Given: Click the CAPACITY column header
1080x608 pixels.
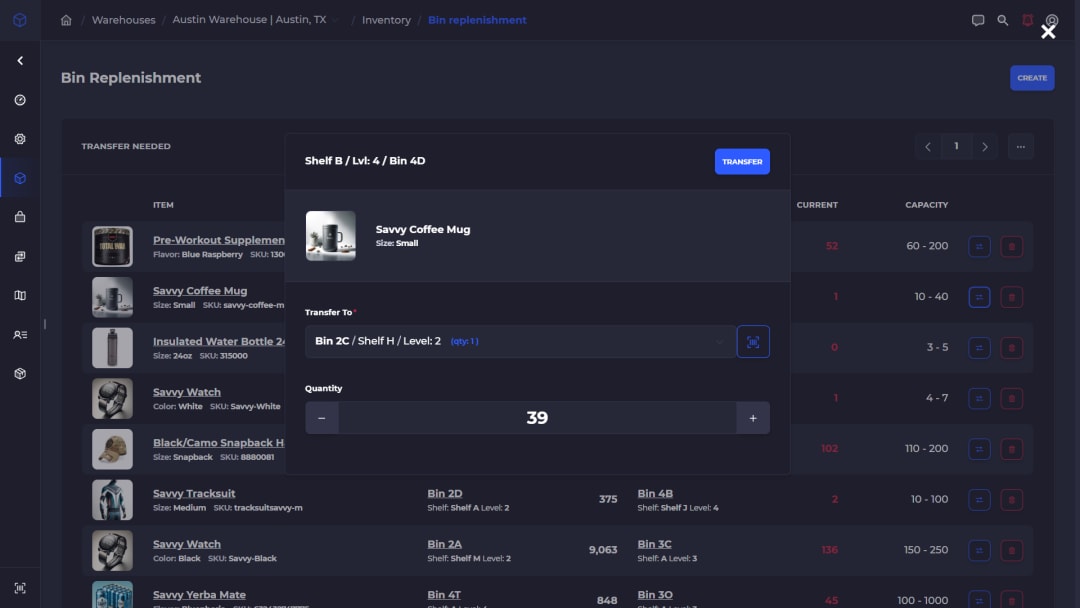Looking at the screenshot, I should tap(926, 205).
